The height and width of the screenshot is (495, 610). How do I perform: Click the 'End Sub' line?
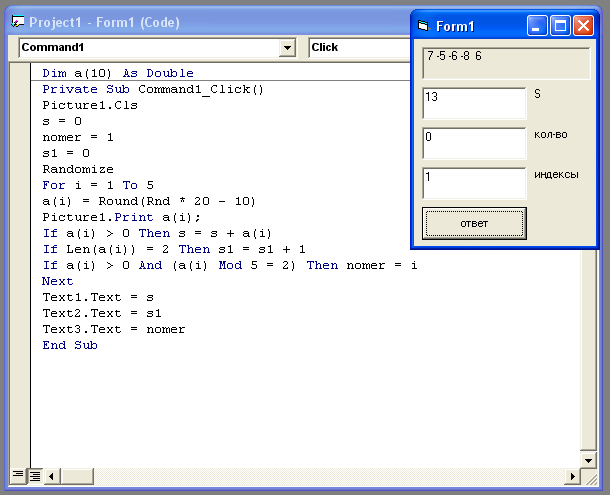[x=70, y=345]
